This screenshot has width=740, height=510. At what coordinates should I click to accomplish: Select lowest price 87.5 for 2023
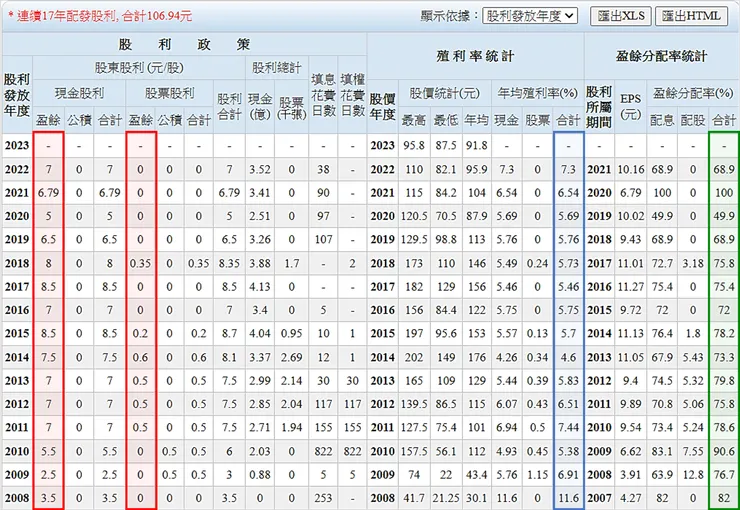446,146
